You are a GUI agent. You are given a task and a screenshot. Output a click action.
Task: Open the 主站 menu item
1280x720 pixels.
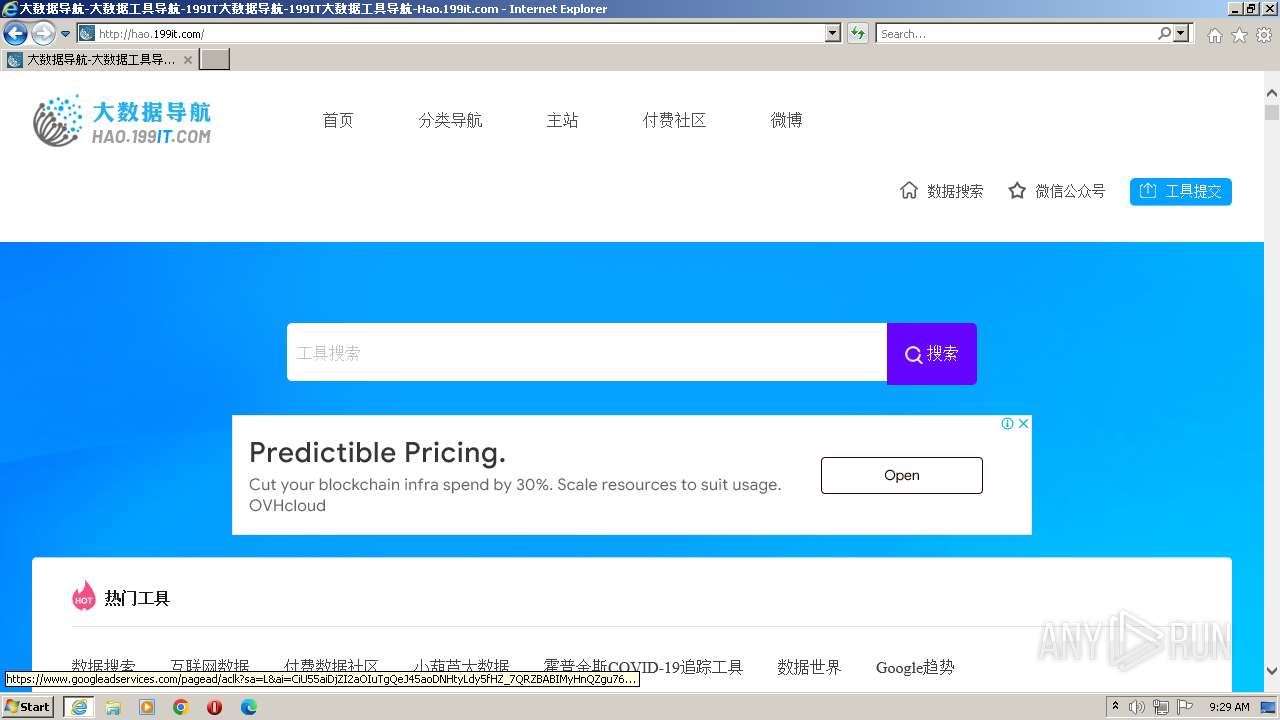point(562,120)
